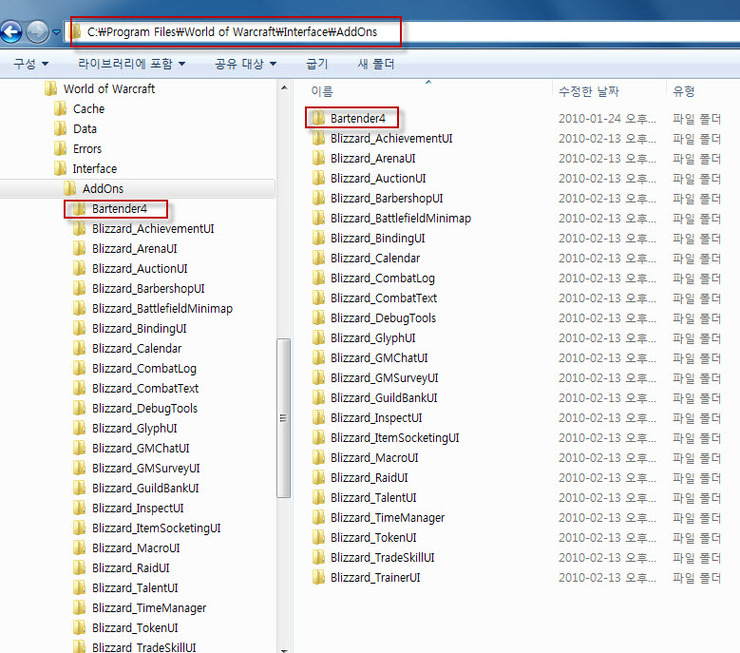
Task: Click Blizzard_ArenaUI folder icon in tree pane
Action: pos(79,249)
